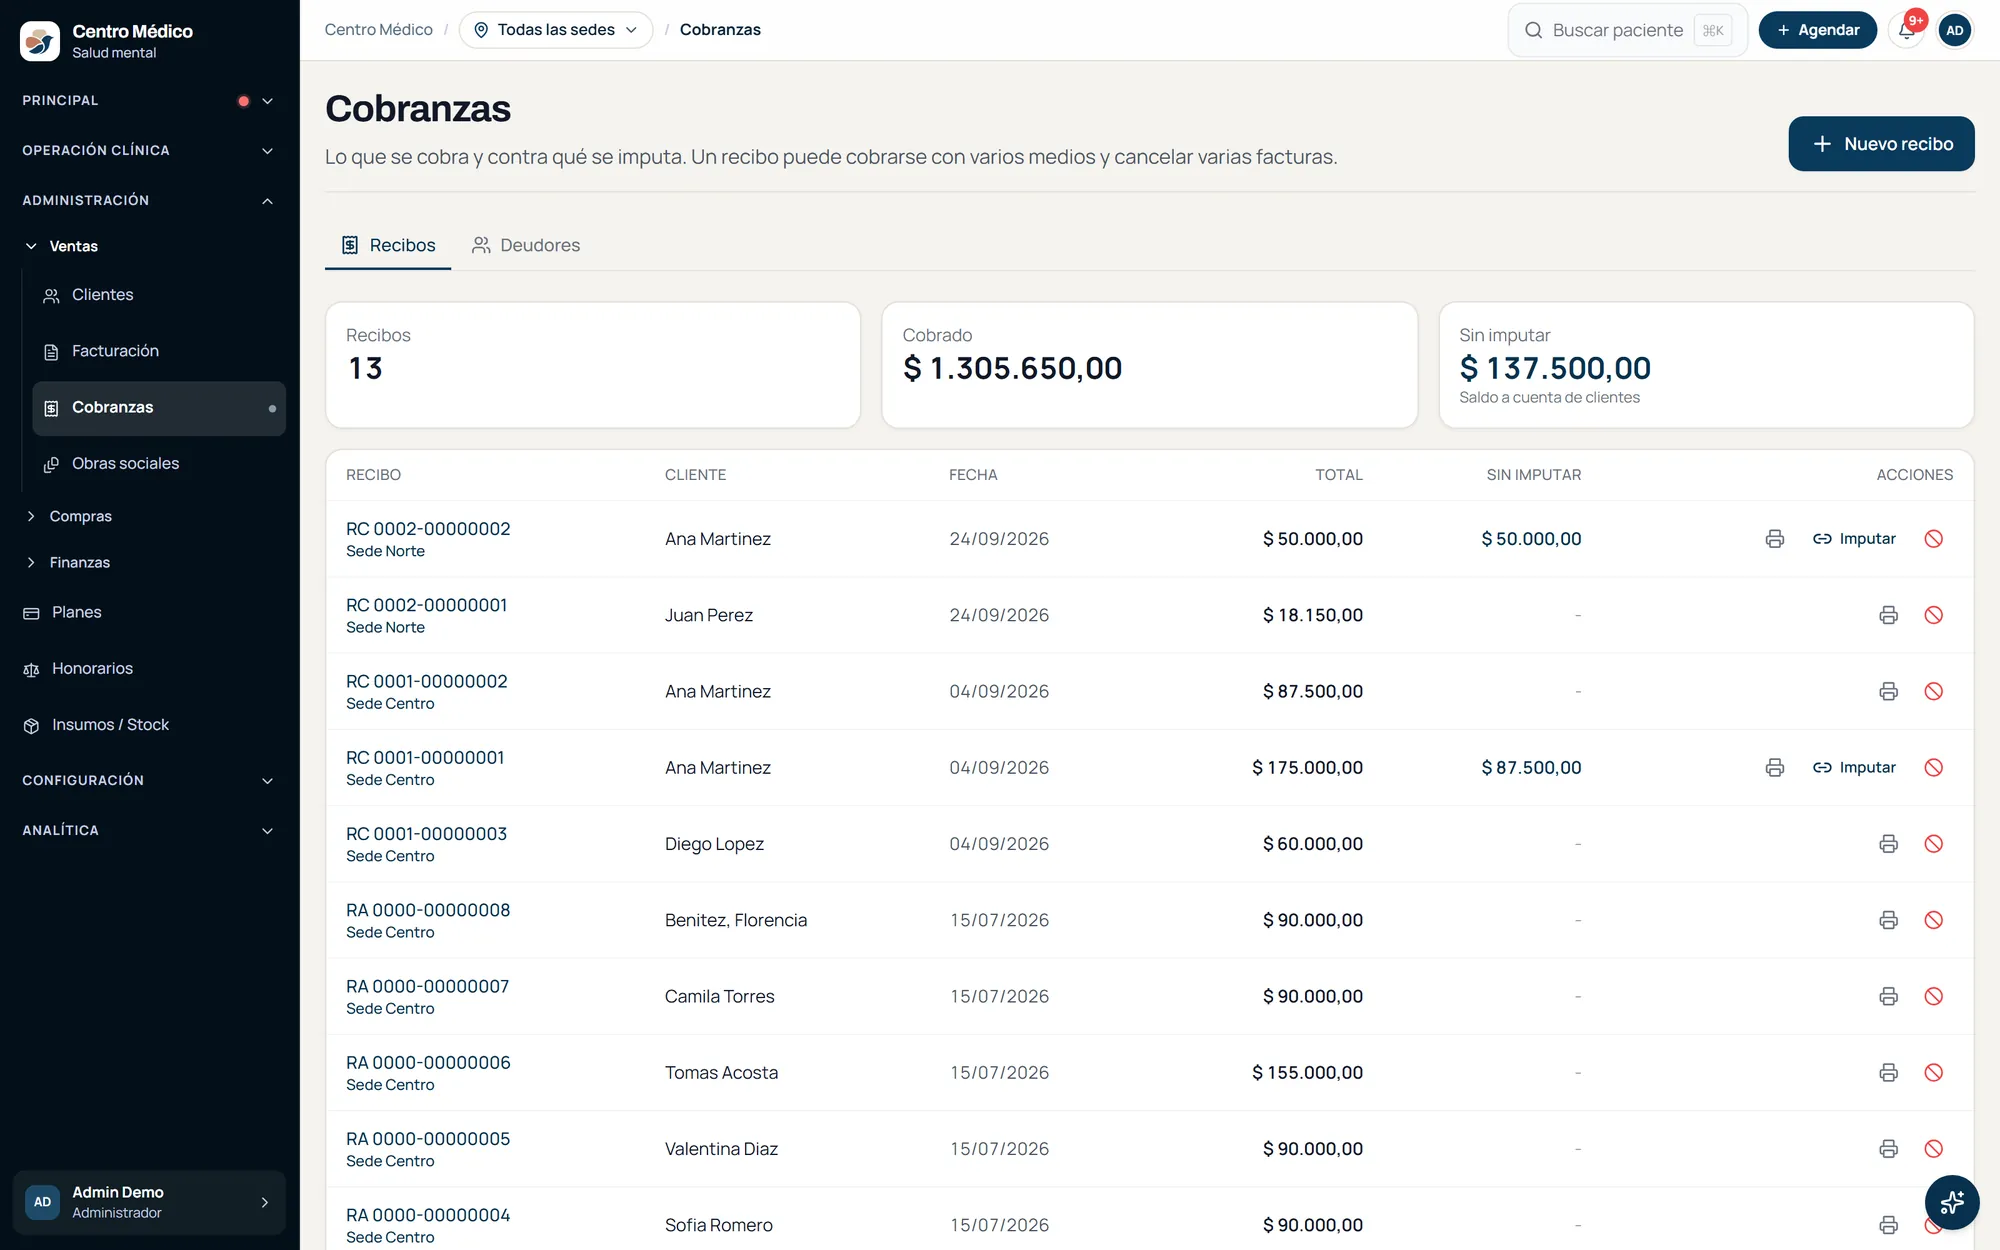
Task: Open the AD user avatar menu
Action: pyautogui.click(x=1955, y=30)
